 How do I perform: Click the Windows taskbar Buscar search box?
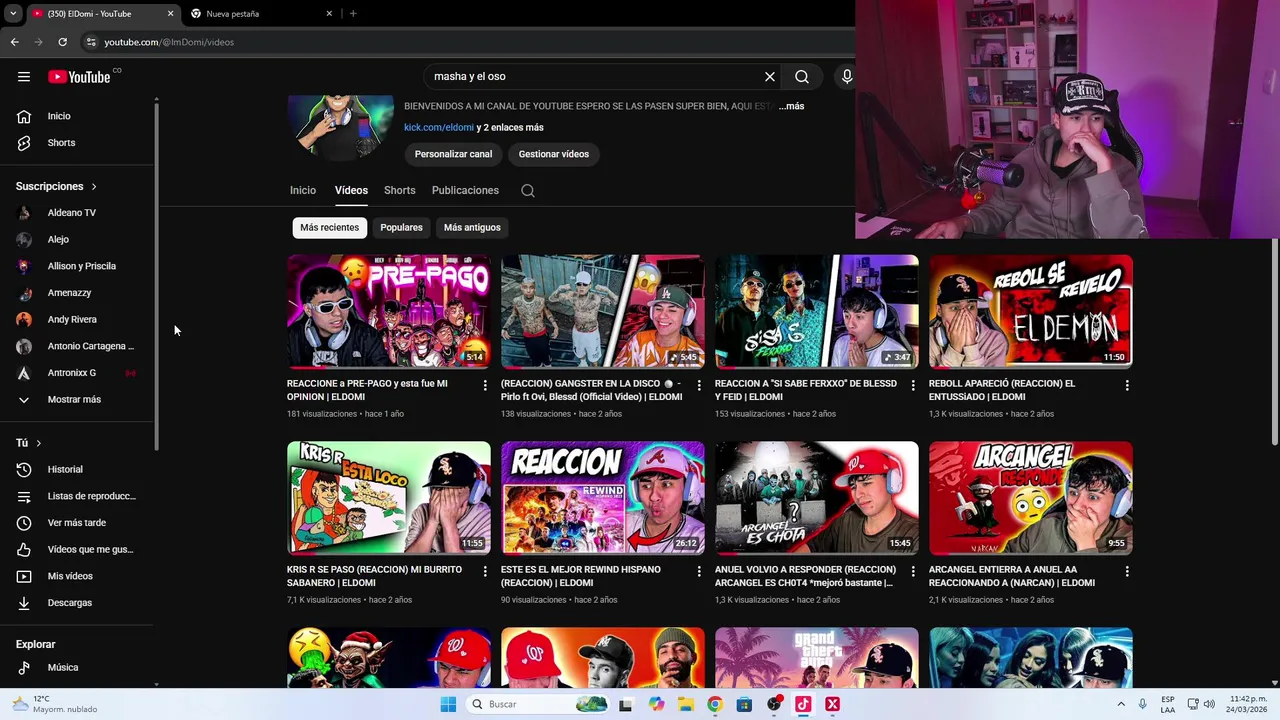538,704
